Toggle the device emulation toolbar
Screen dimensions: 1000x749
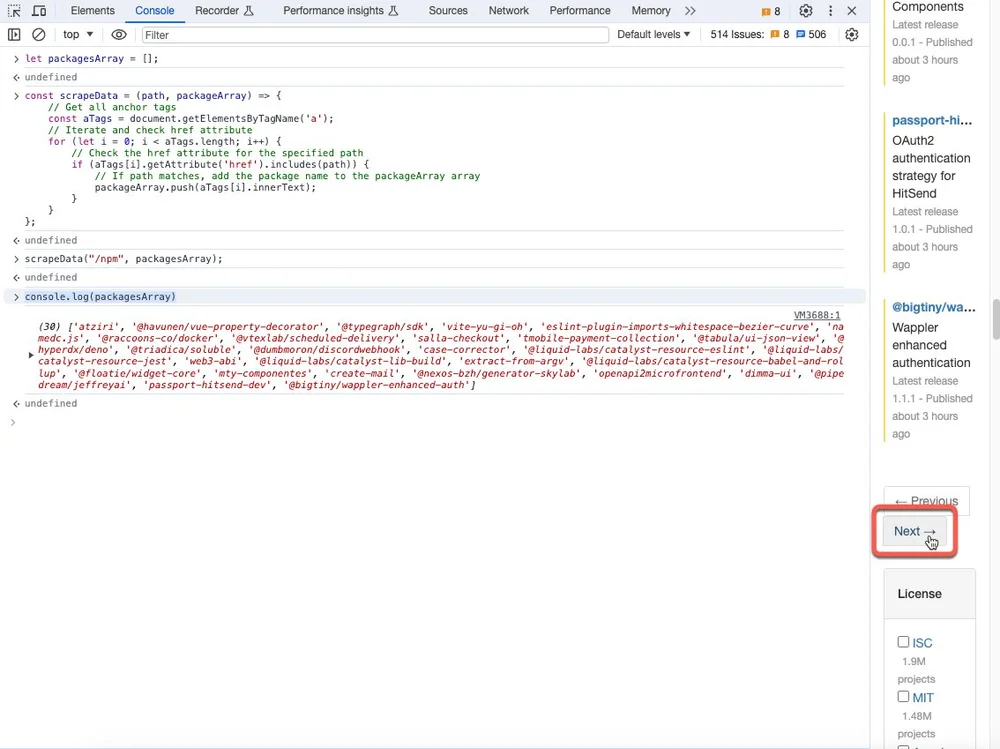38,11
